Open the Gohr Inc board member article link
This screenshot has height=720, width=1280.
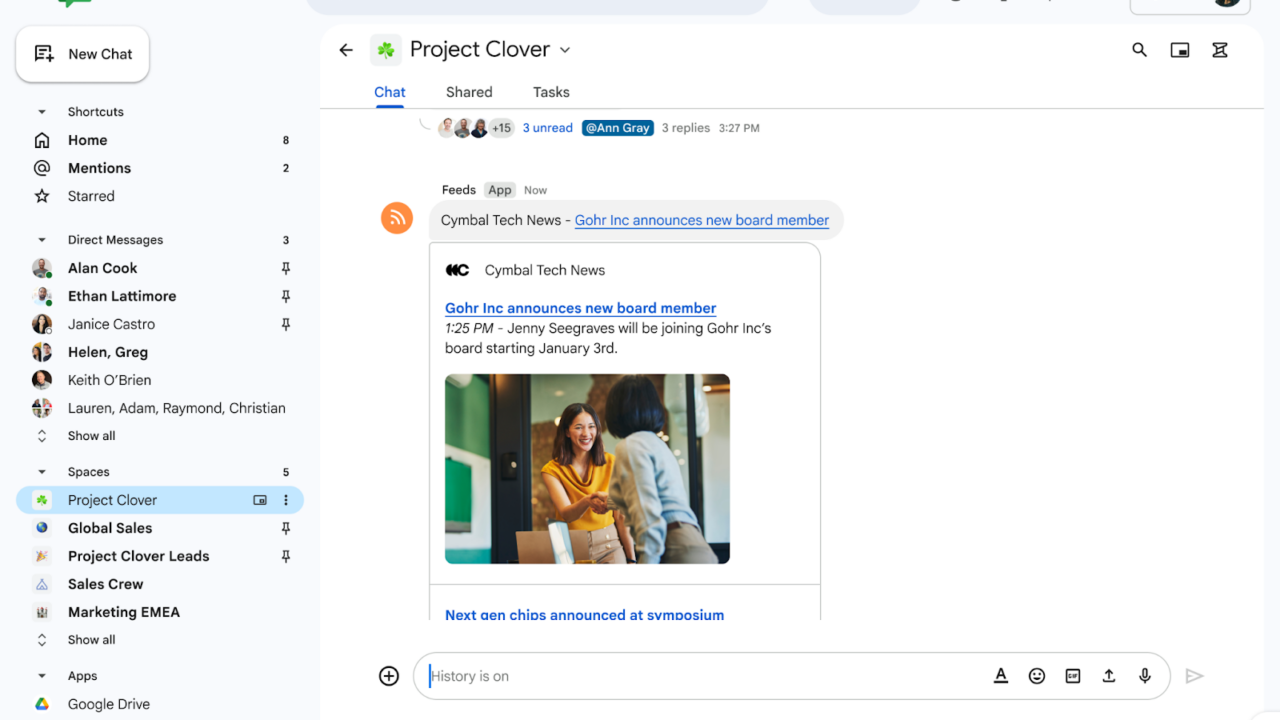click(580, 308)
